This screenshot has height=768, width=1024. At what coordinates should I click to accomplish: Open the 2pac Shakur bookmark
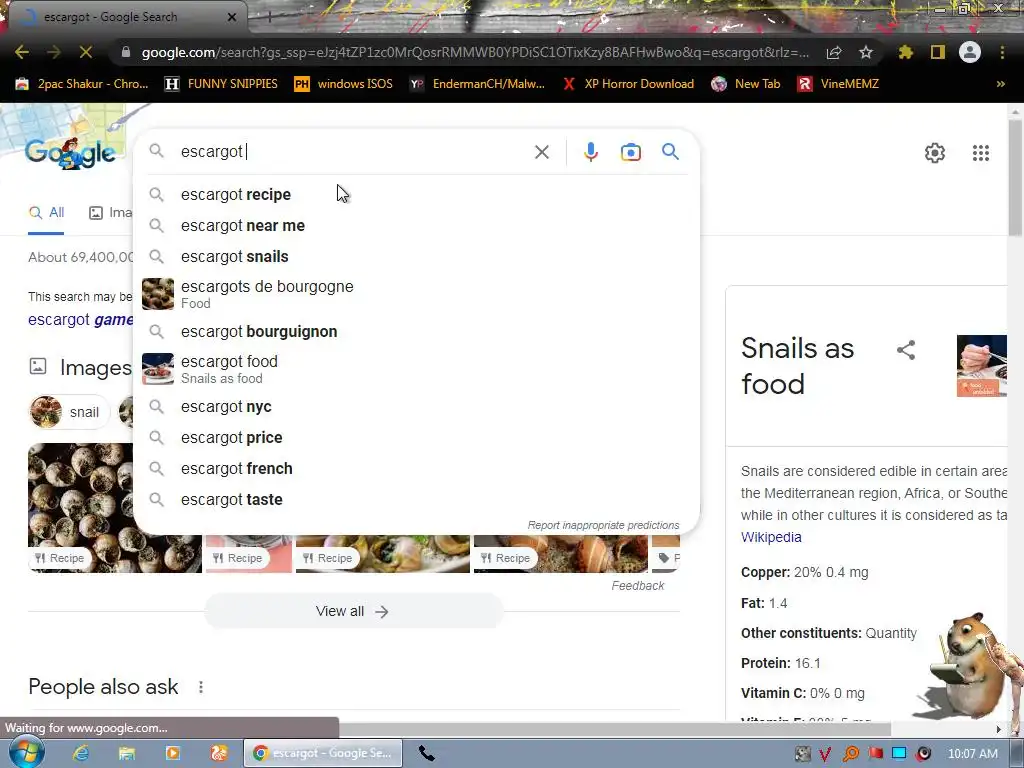82,84
